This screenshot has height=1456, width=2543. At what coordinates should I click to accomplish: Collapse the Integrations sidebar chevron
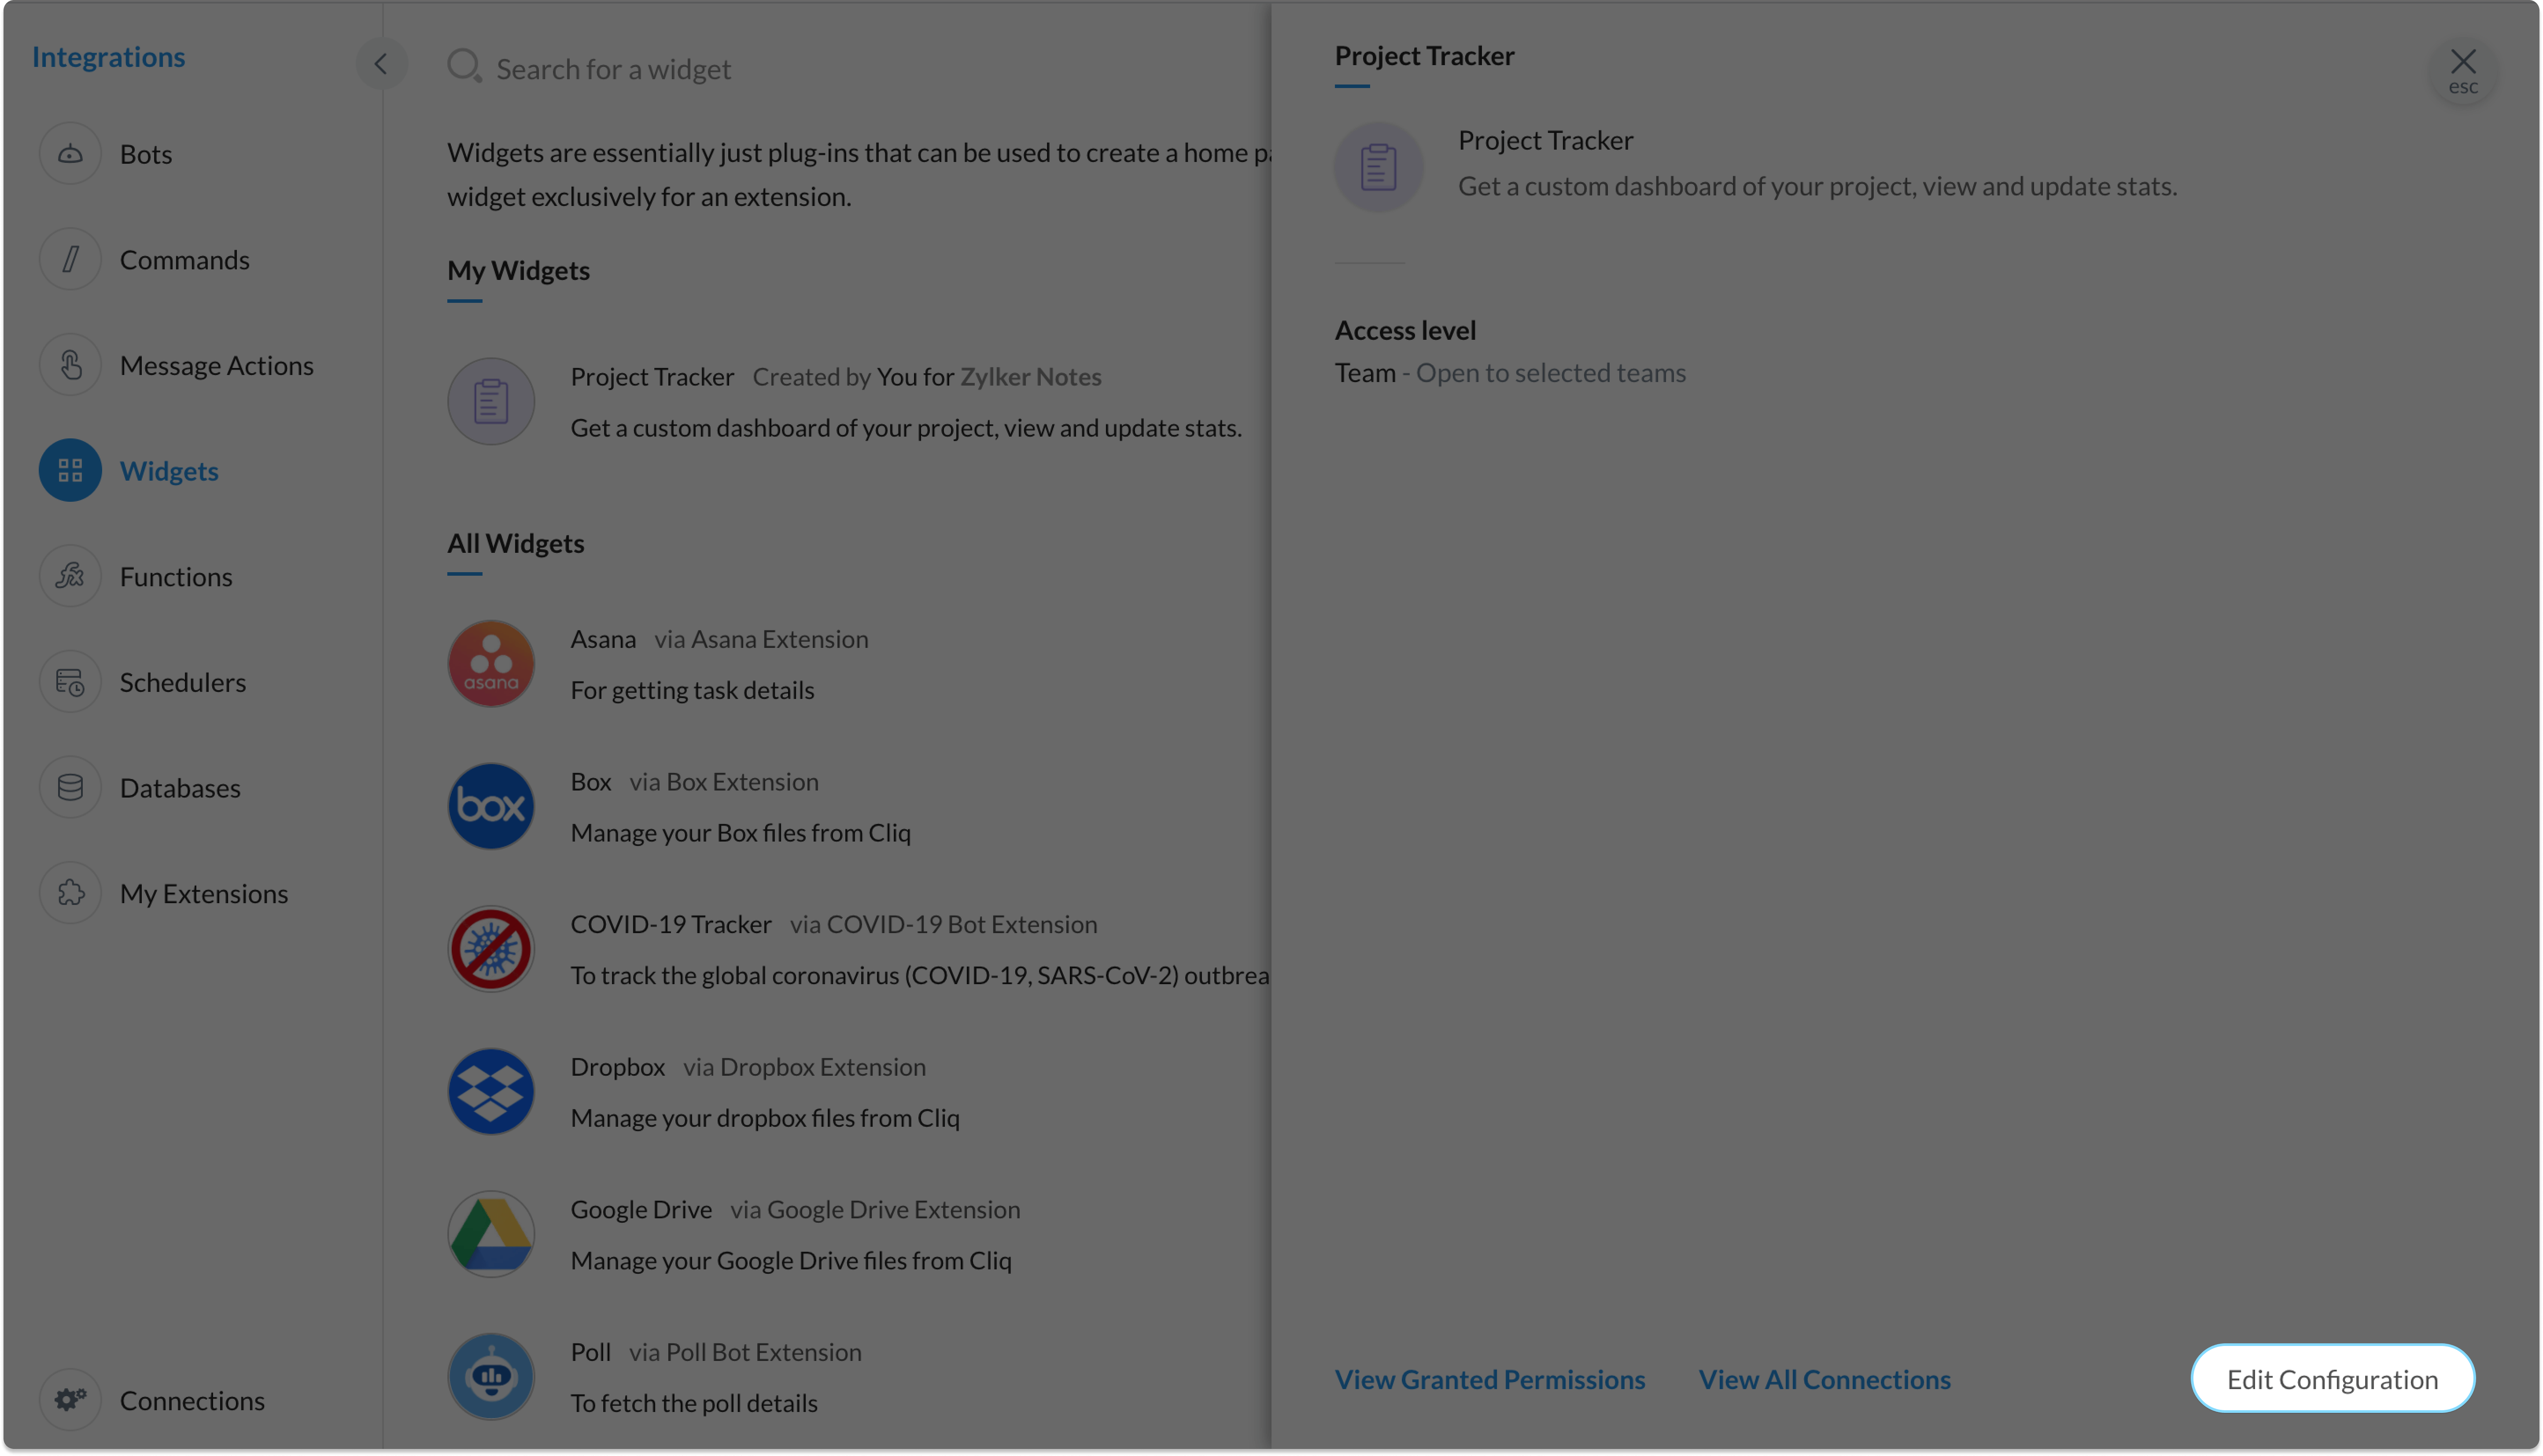(x=381, y=64)
